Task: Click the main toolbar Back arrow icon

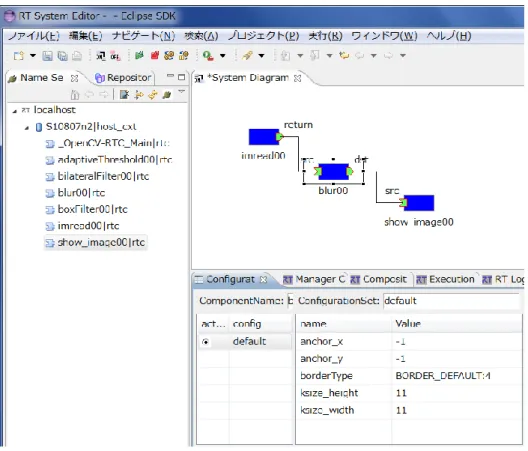Action: [359, 56]
